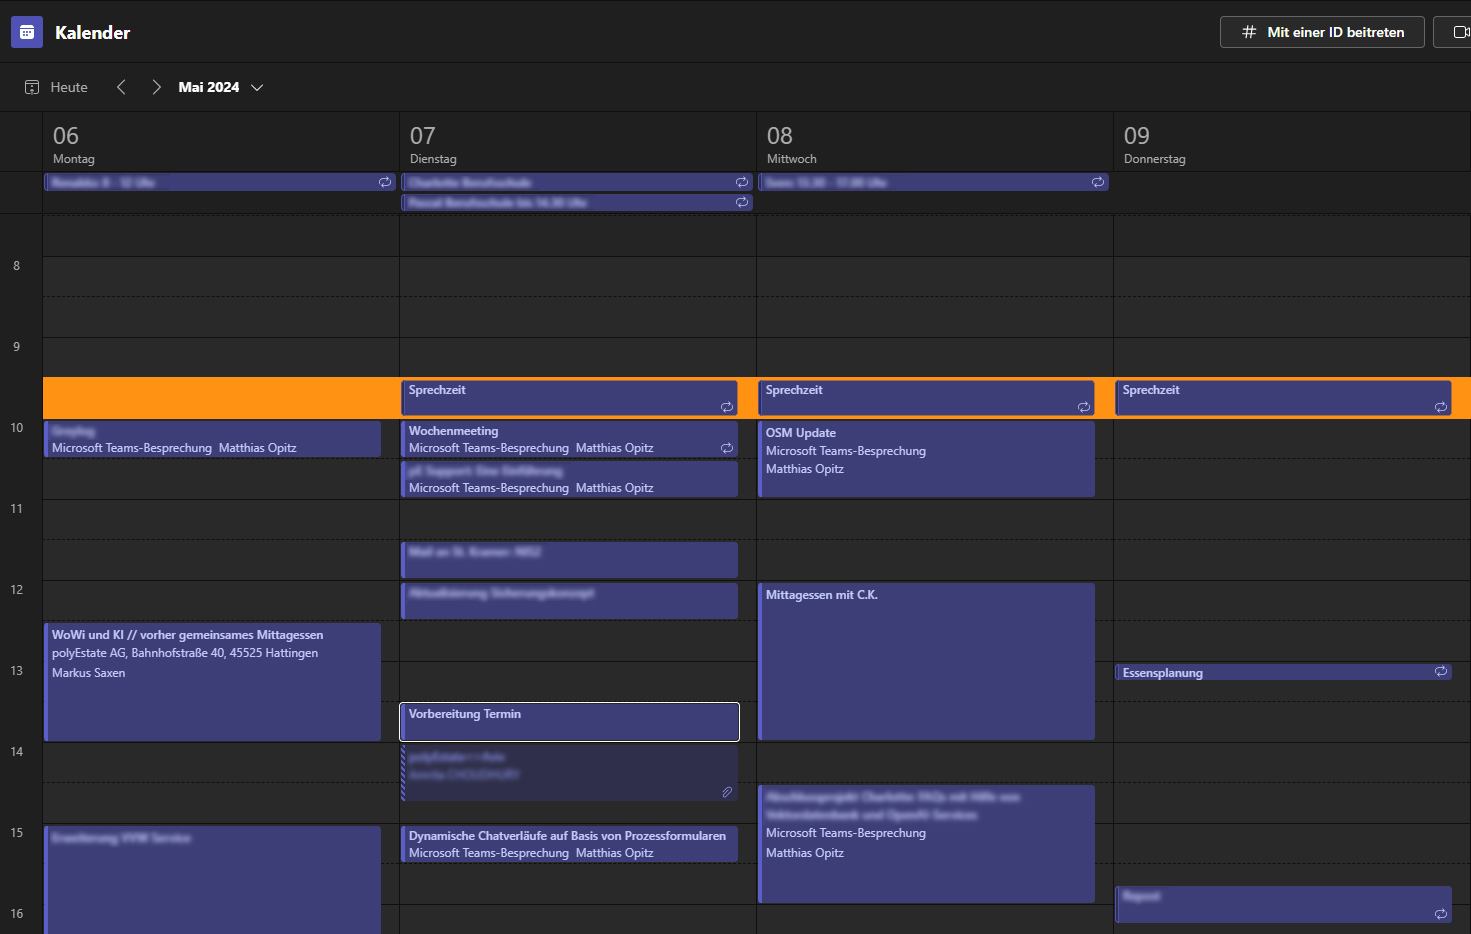Click the video camera meeting icon
1471x934 pixels.
point(1460,32)
